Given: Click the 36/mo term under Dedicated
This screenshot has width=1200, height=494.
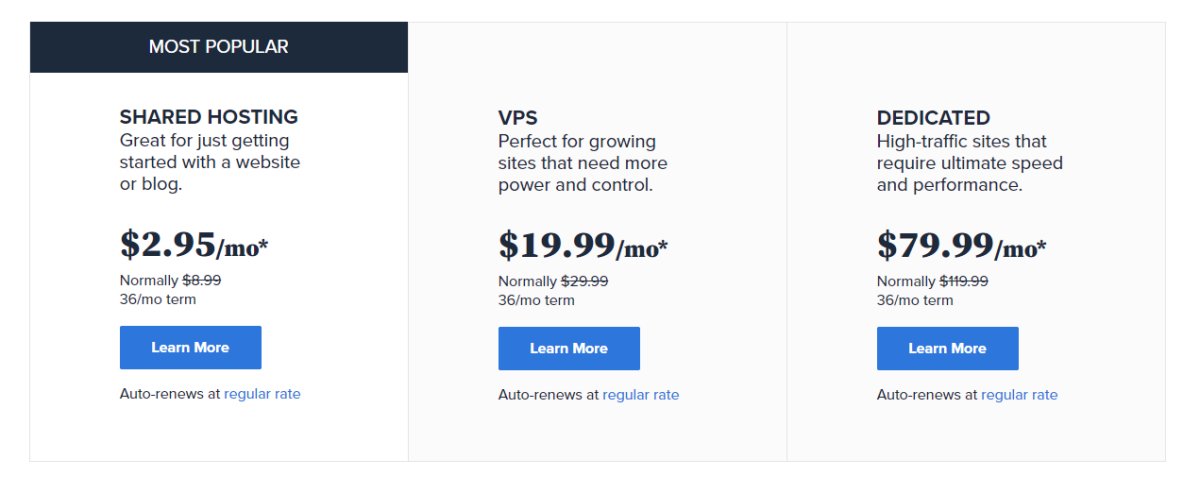Looking at the screenshot, I should [x=915, y=300].
